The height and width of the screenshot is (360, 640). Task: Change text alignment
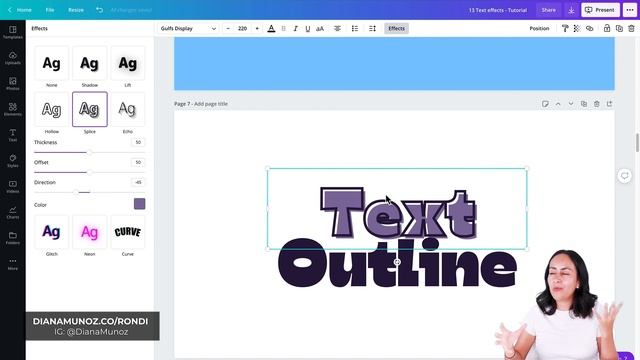[337, 29]
